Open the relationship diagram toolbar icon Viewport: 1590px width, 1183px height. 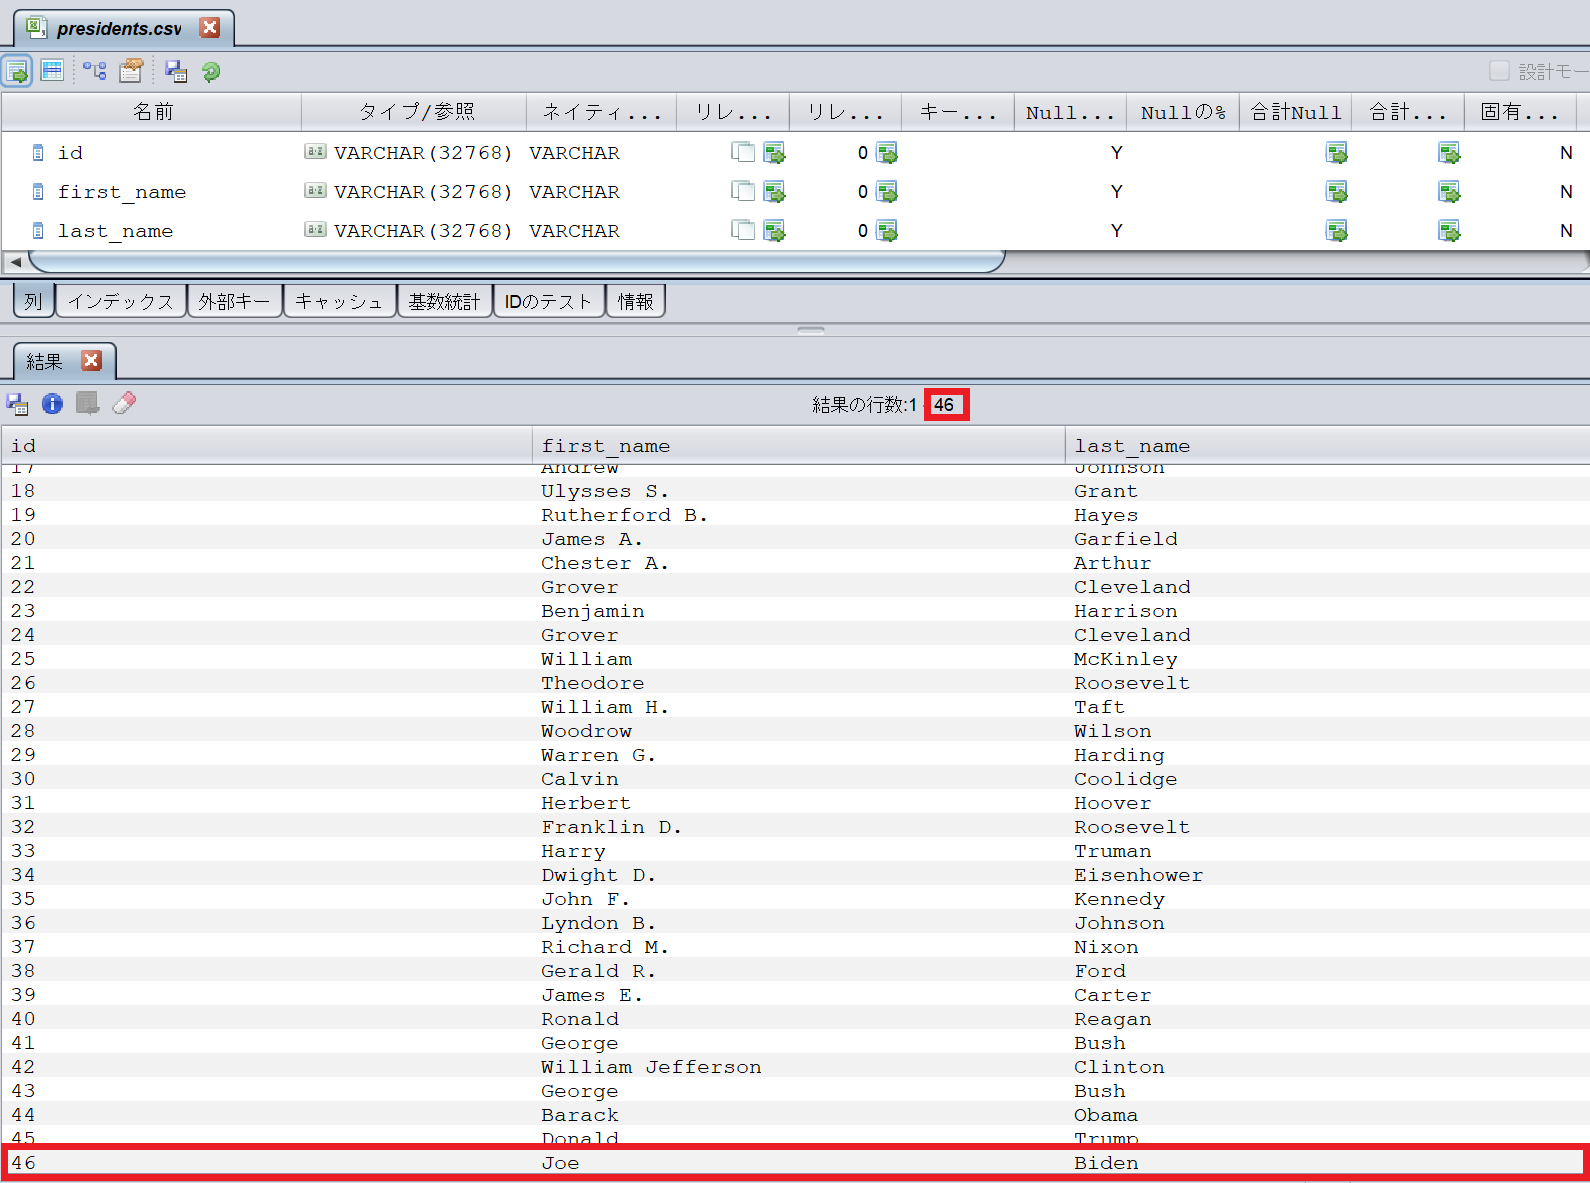(x=95, y=71)
